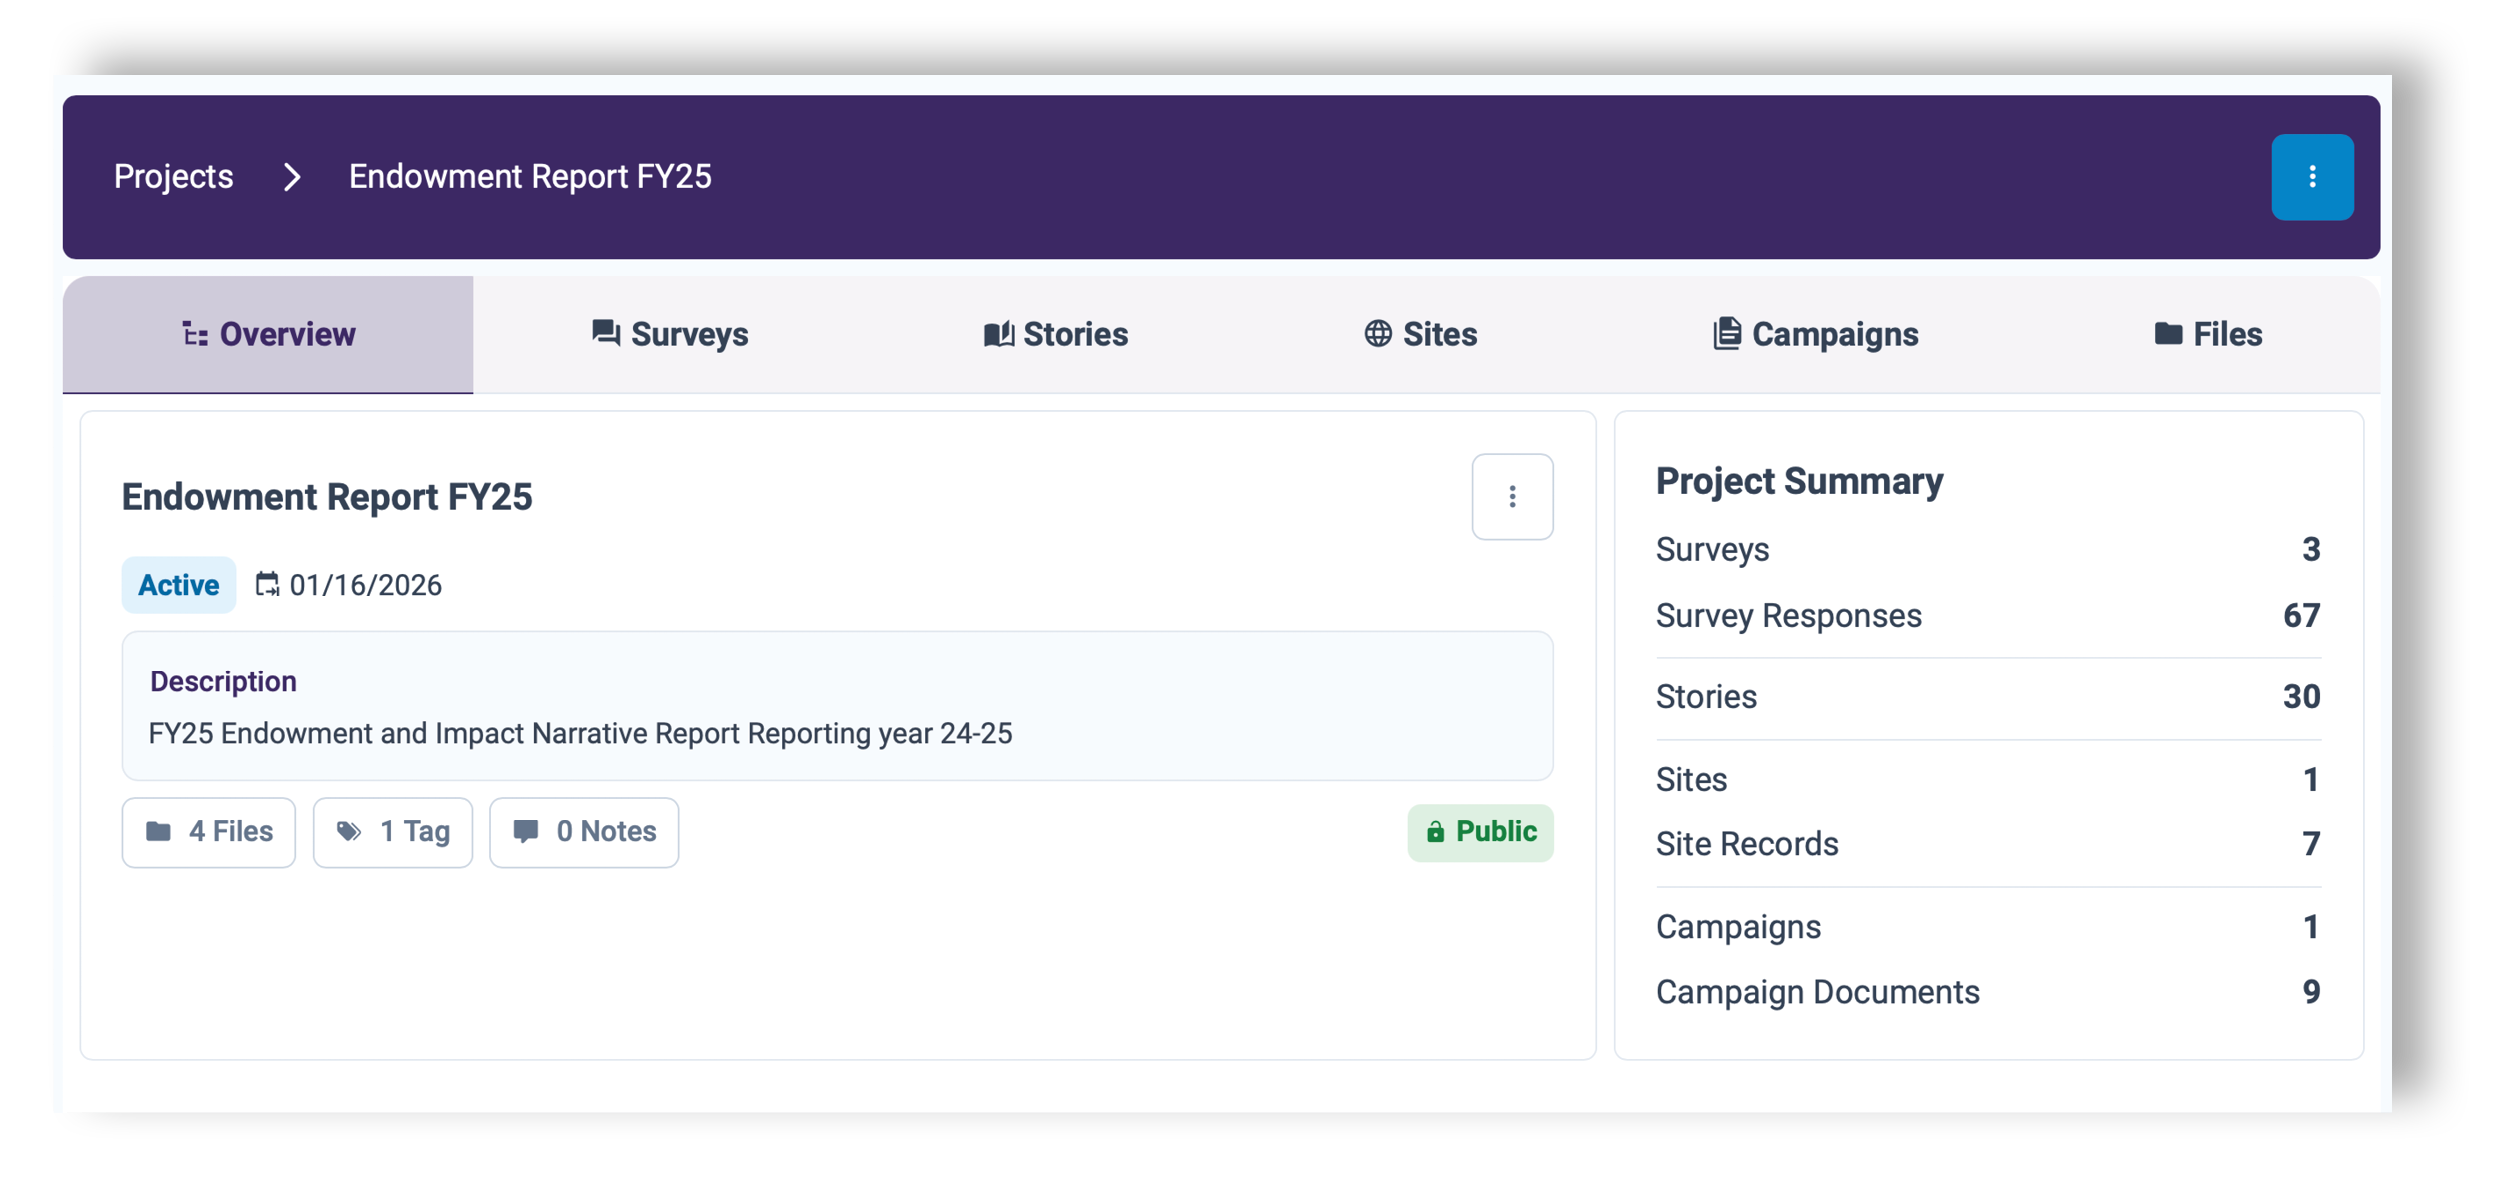The image size is (2500, 1181).
Task: Open the project card three-dot menu
Action: click(1511, 497)
